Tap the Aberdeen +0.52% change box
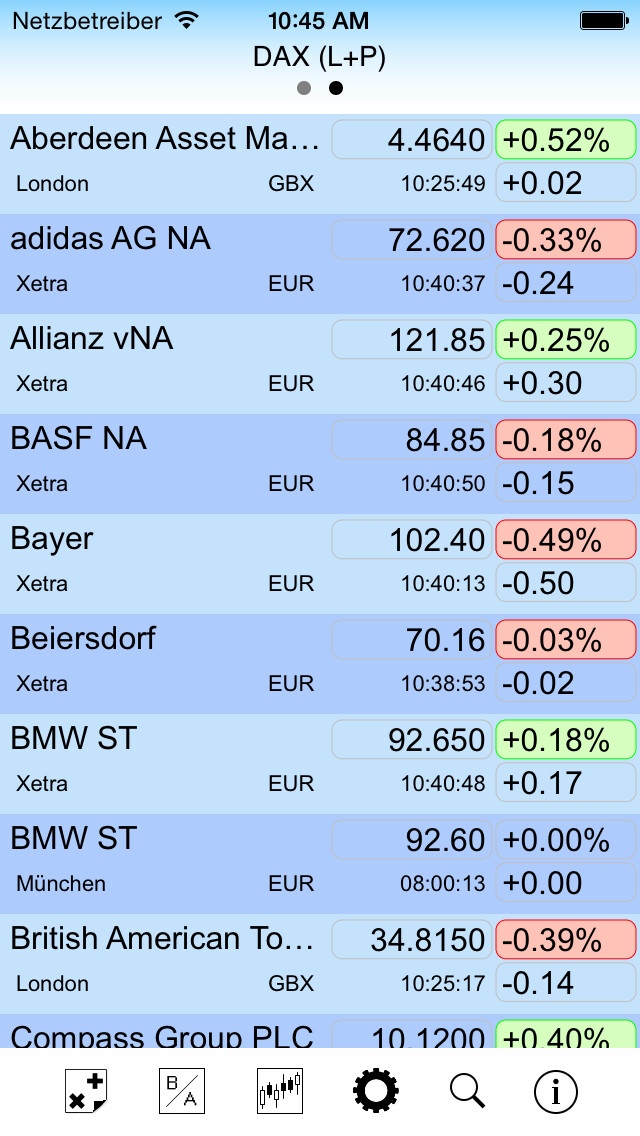 pyautogui.click(x=565, y=139)
